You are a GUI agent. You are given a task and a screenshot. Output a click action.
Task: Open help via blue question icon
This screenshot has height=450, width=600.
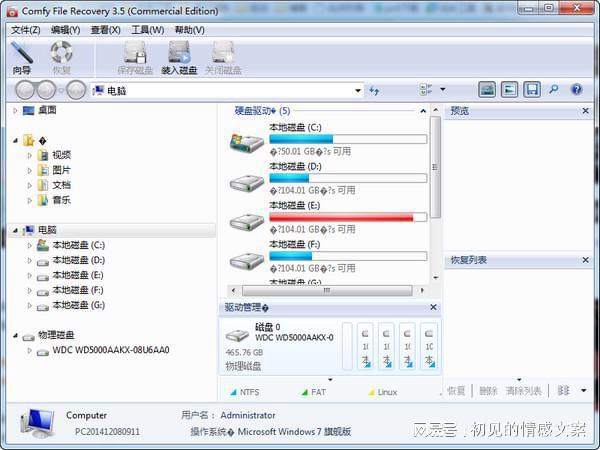pos(576,90)
